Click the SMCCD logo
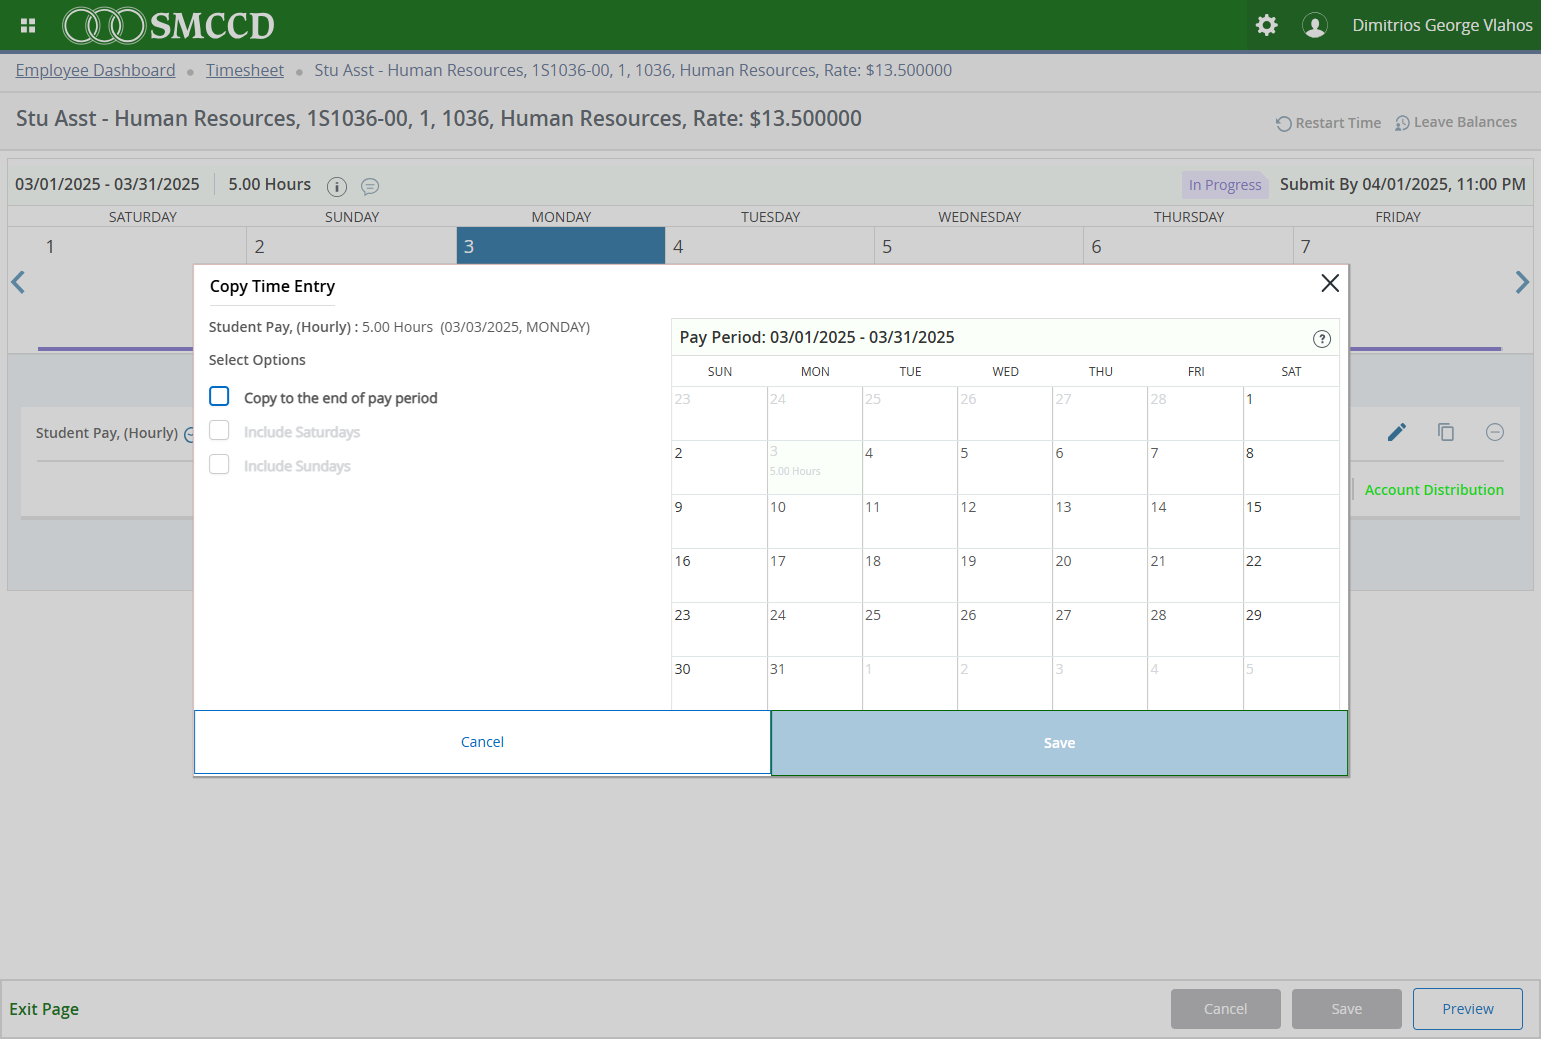The height and width of the screenshot is (1039, 1541). coord(168,25)
